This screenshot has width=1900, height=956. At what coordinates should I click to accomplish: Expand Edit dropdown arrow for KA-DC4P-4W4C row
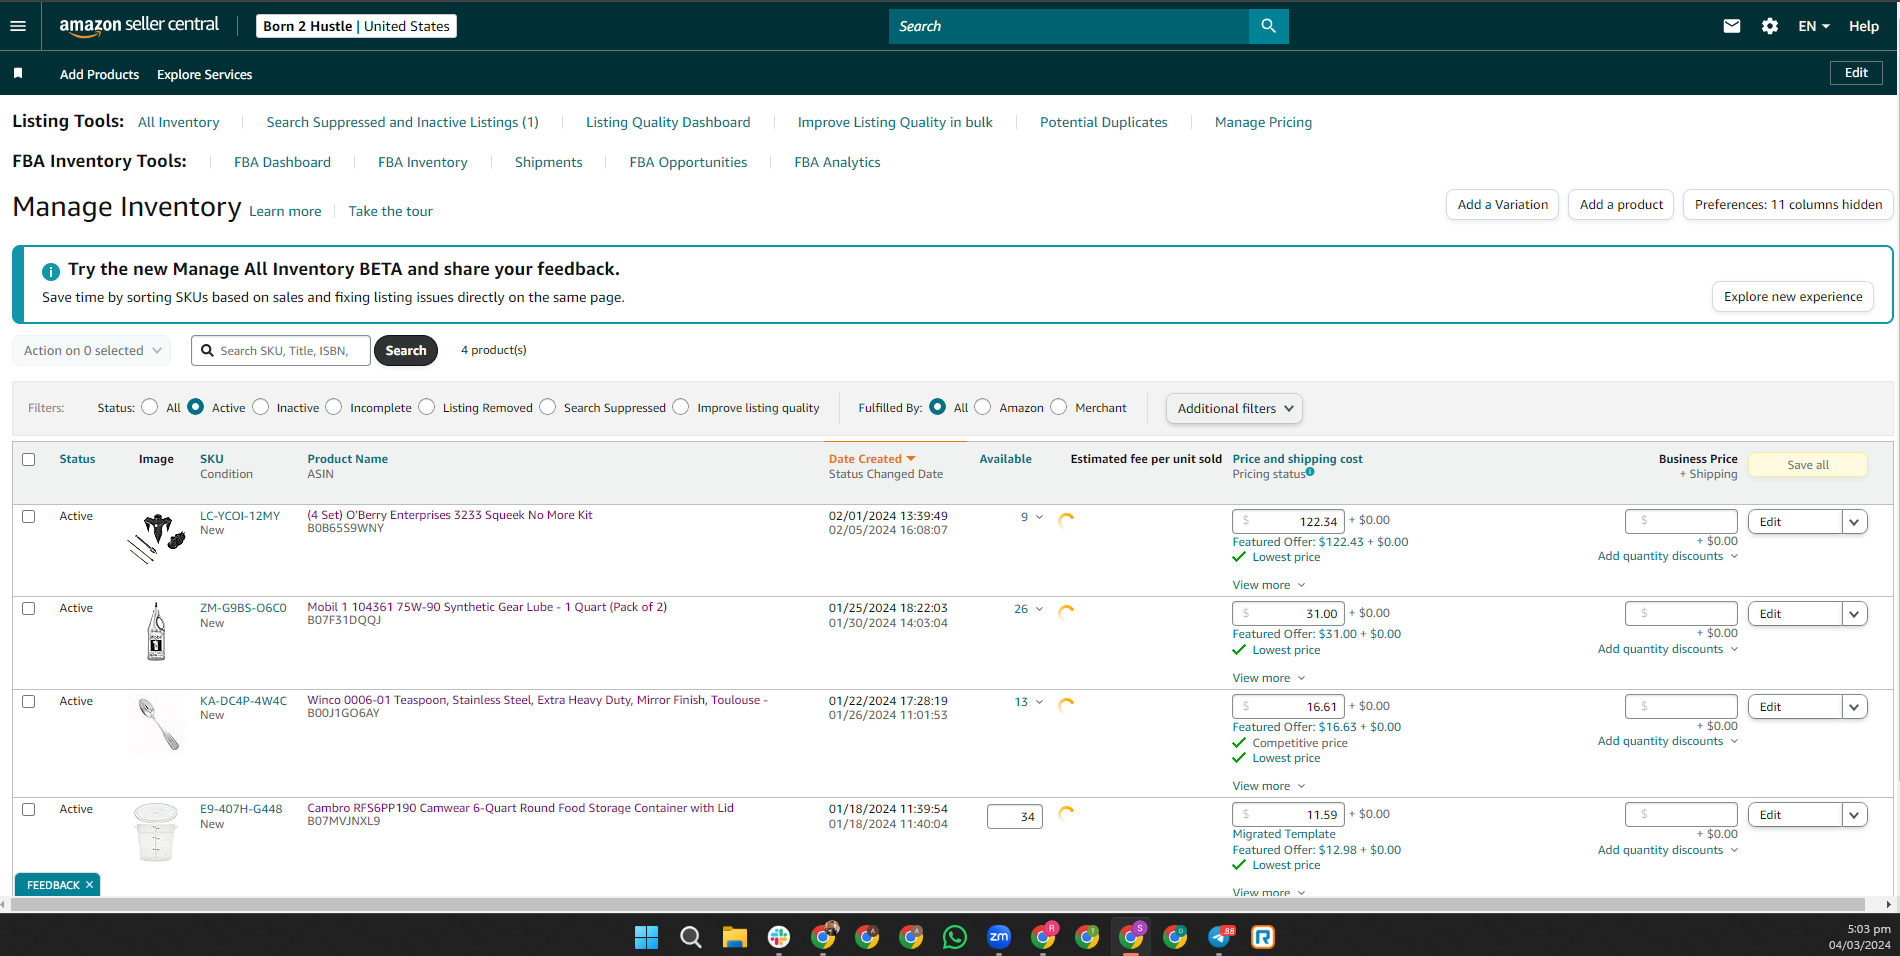(x=1855, y=707)
